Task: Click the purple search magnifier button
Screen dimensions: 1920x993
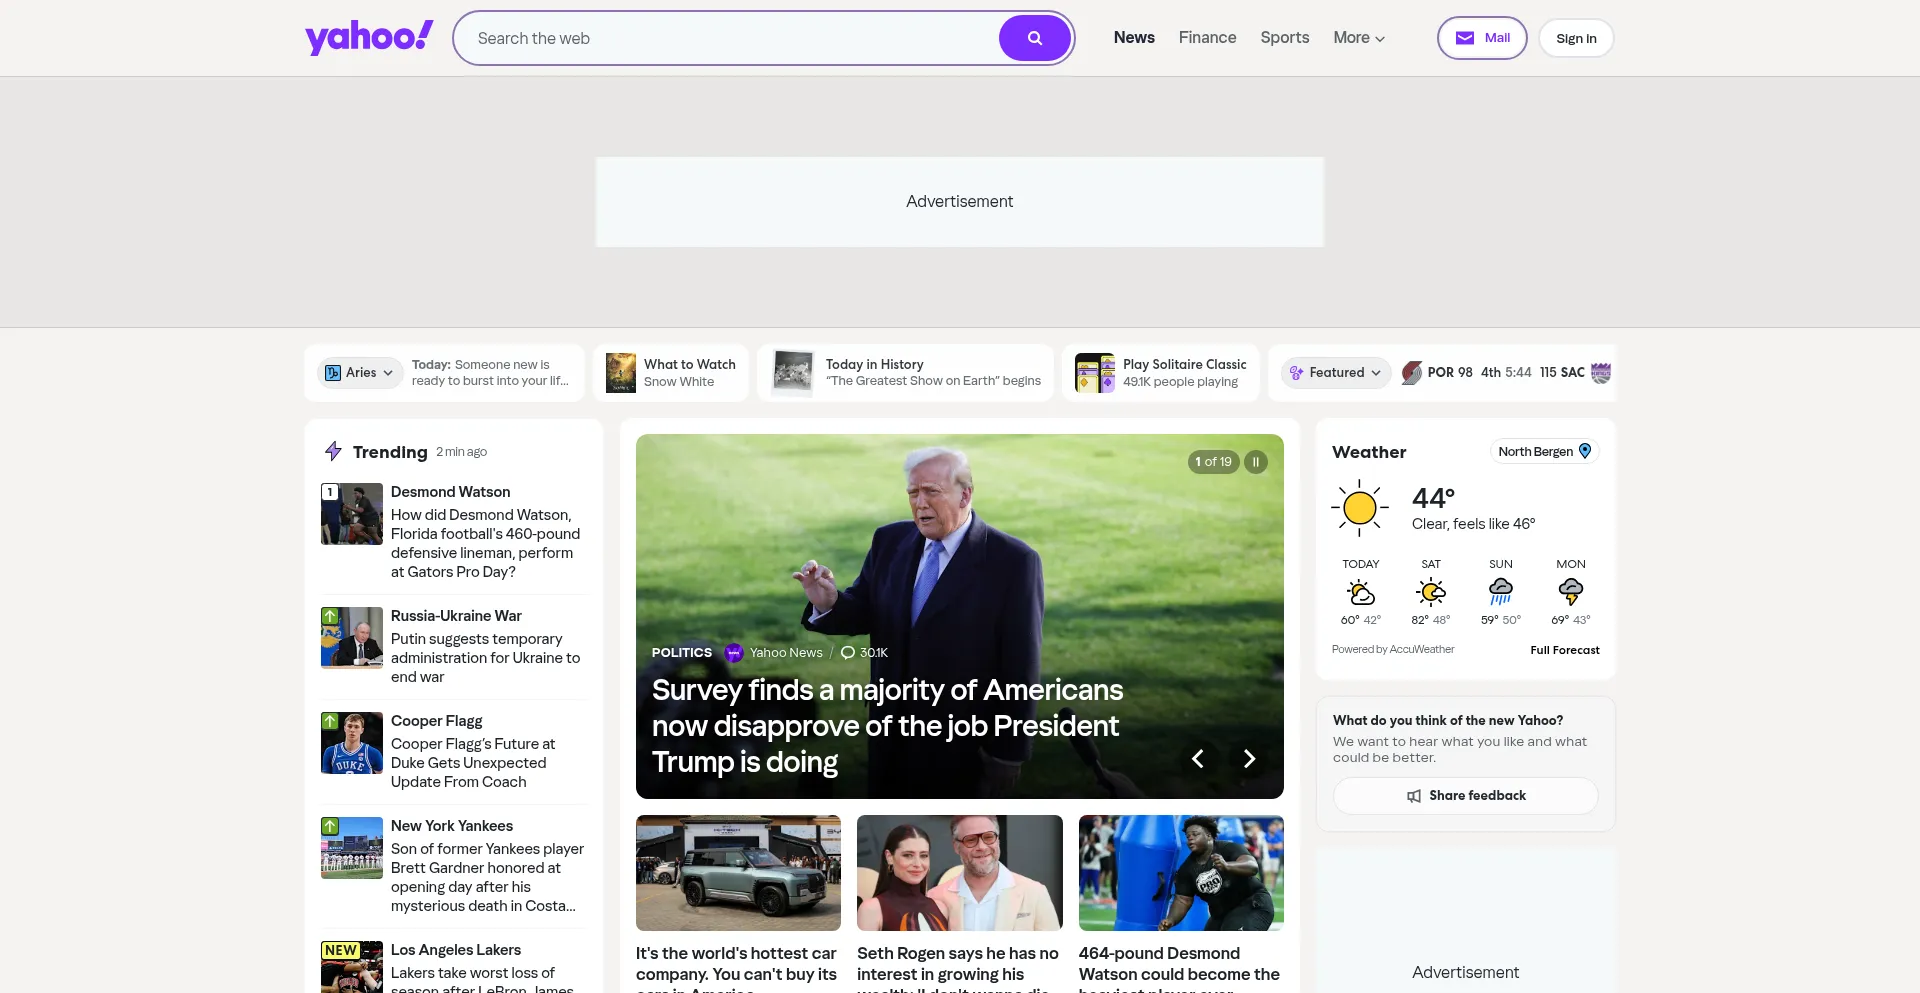Action: (x=1035, y=38)
